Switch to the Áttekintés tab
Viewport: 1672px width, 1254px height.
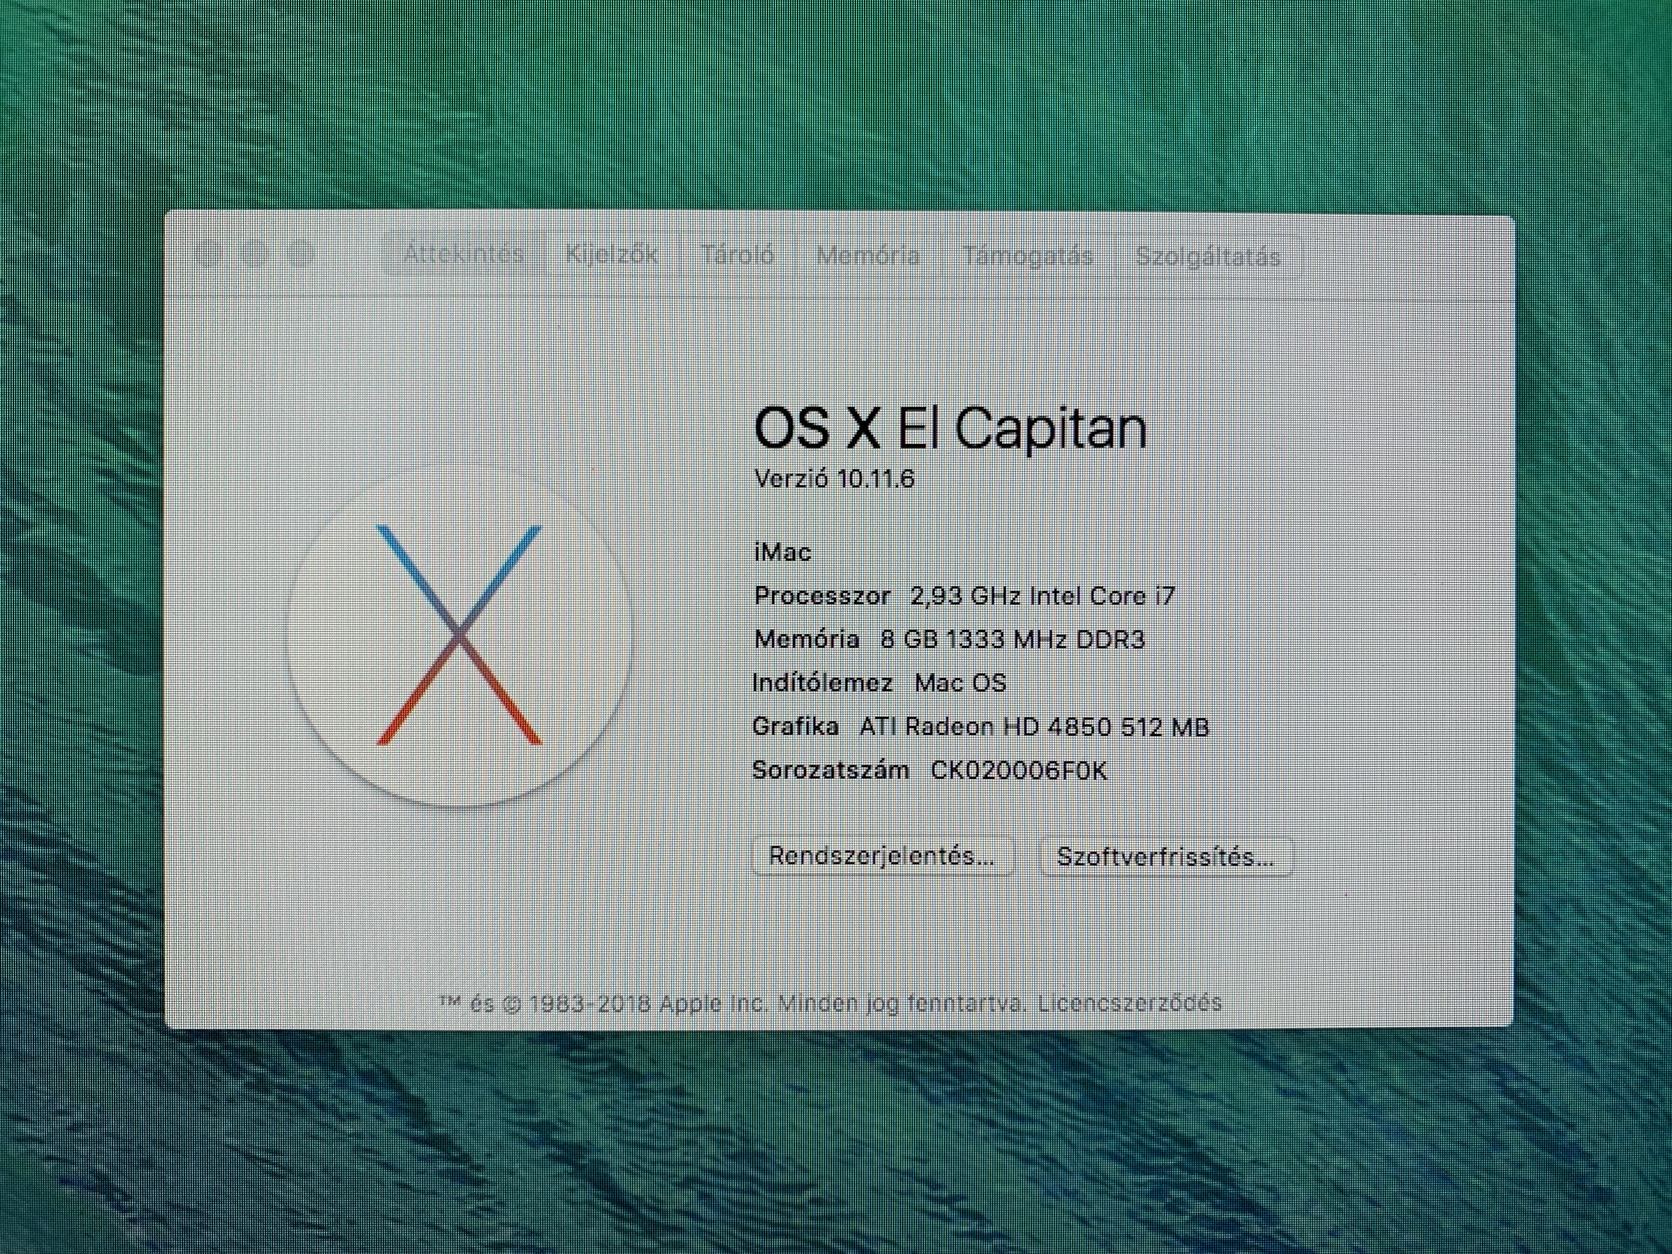(x=463, y=254)
